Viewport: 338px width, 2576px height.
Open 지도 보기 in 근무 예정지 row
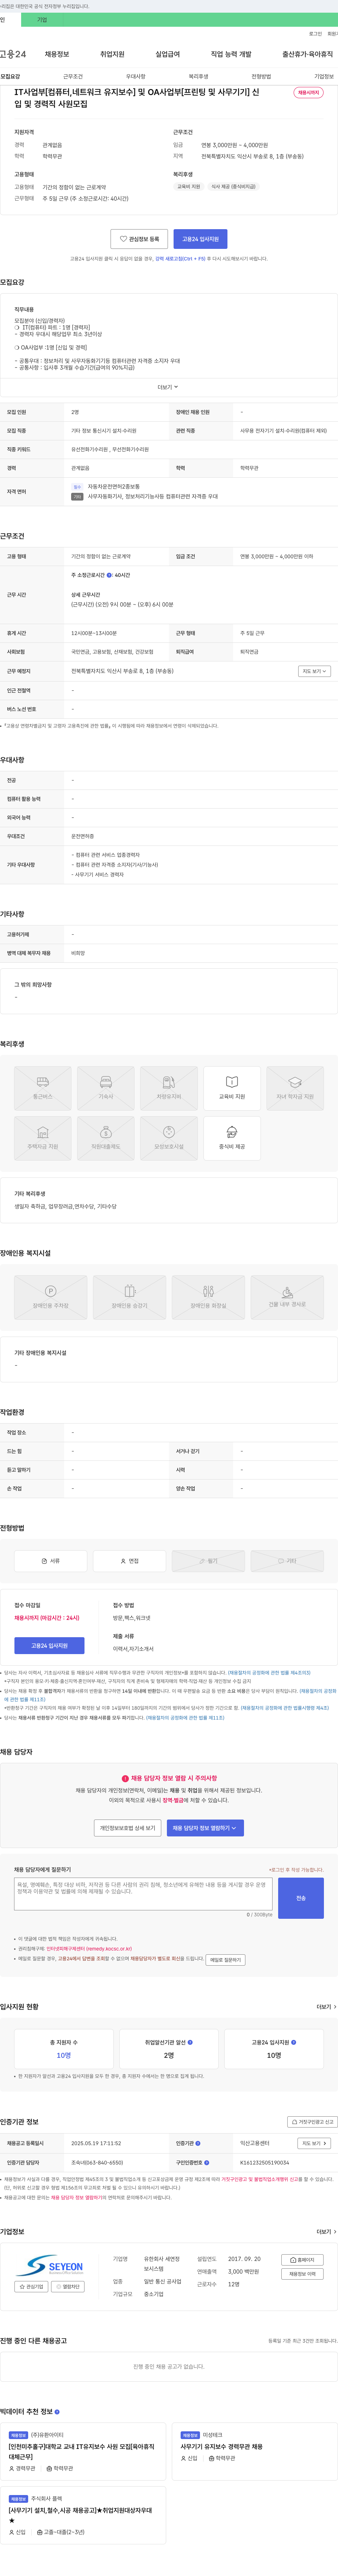tap(314, 671)
